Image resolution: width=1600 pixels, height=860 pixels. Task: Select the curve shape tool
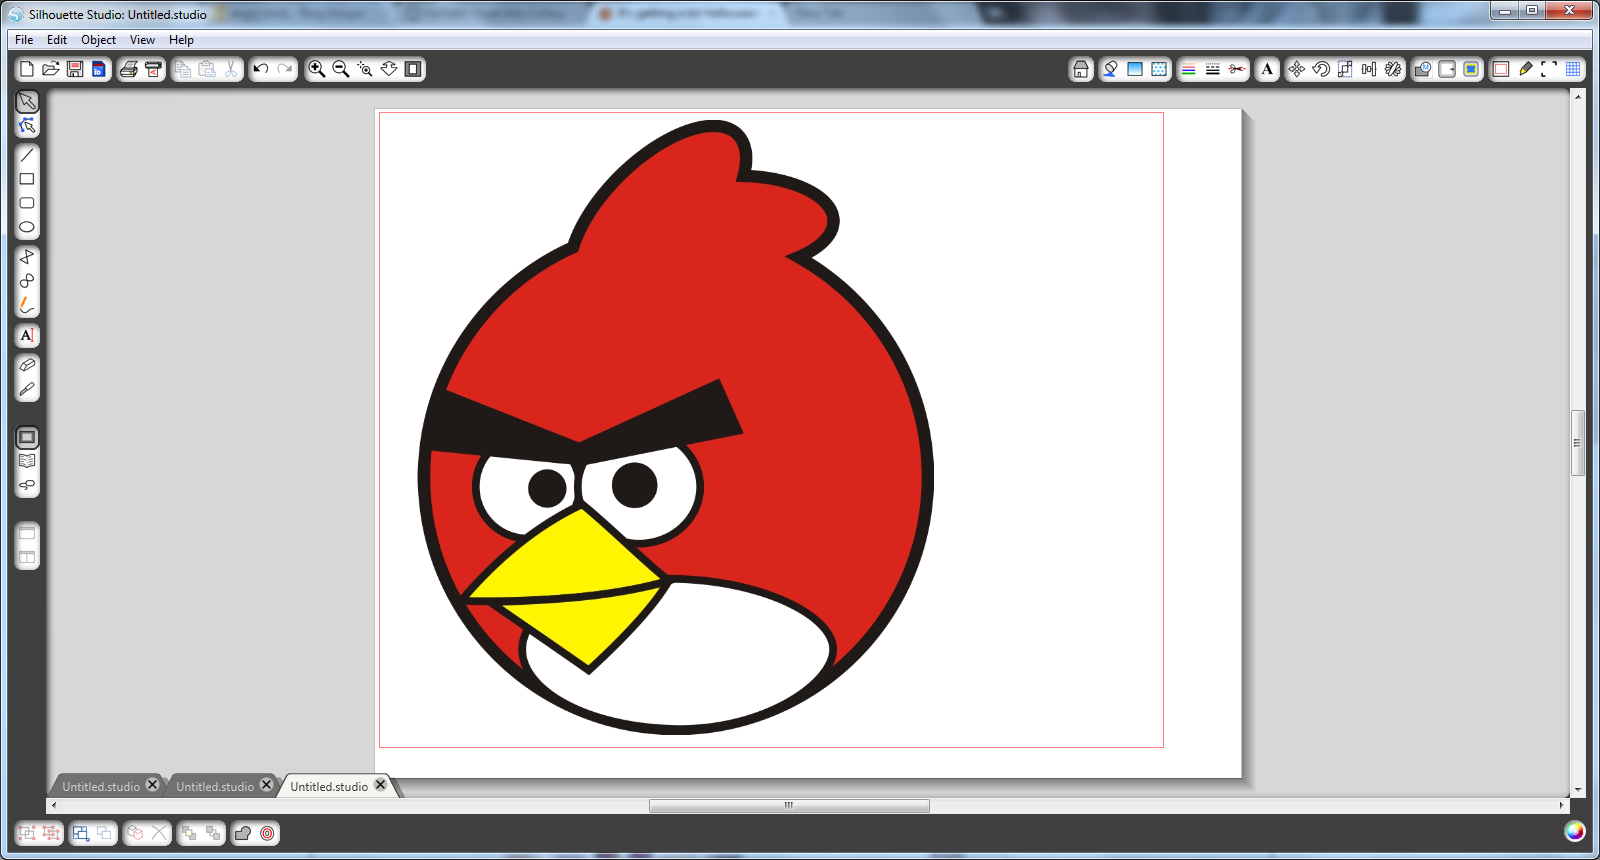27,281
